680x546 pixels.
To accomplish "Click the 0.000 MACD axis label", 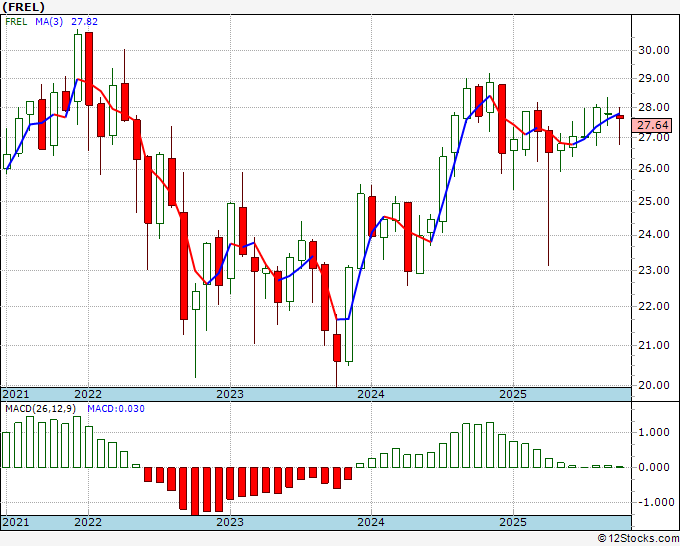I will pyautogui.click(x=654, y=467).
